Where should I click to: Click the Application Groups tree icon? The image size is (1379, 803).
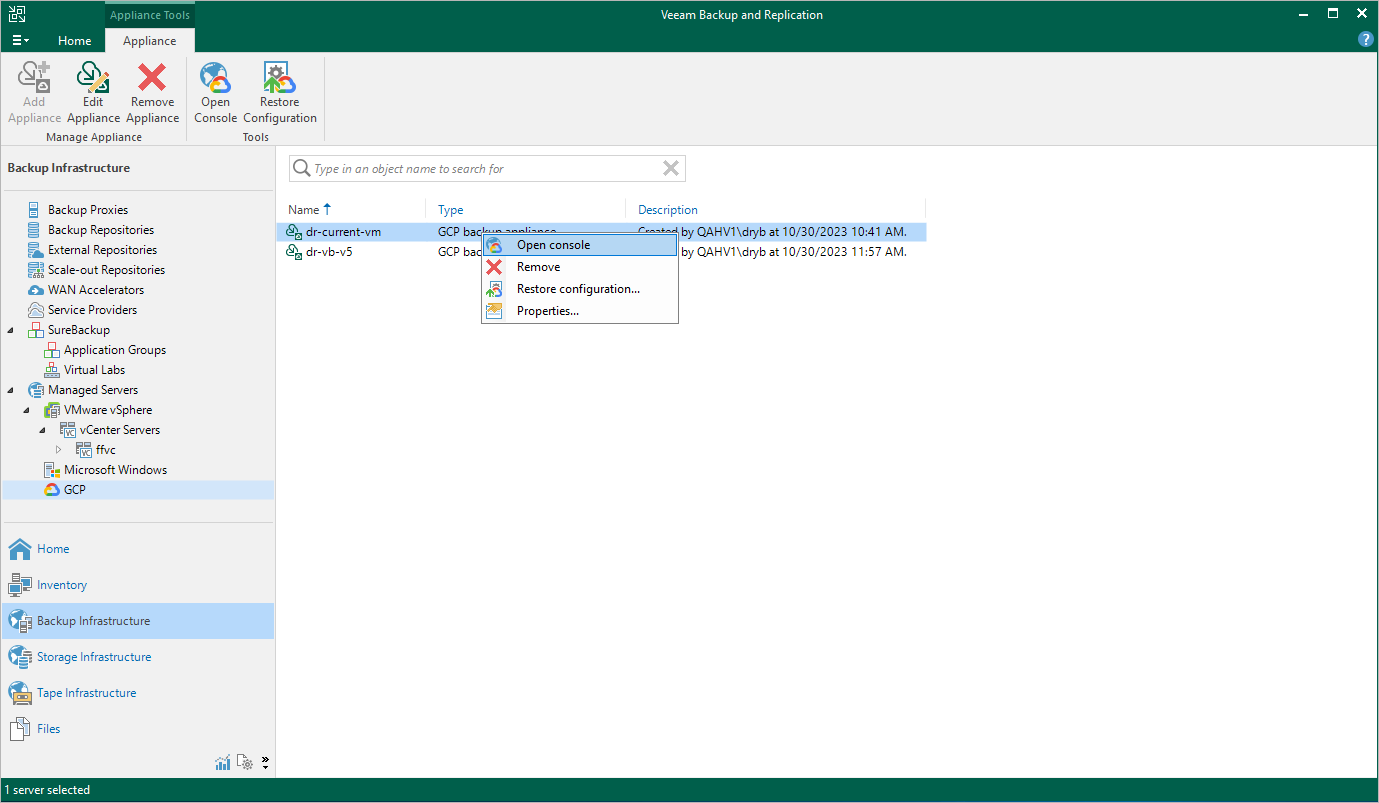click(x=52, y=350)
